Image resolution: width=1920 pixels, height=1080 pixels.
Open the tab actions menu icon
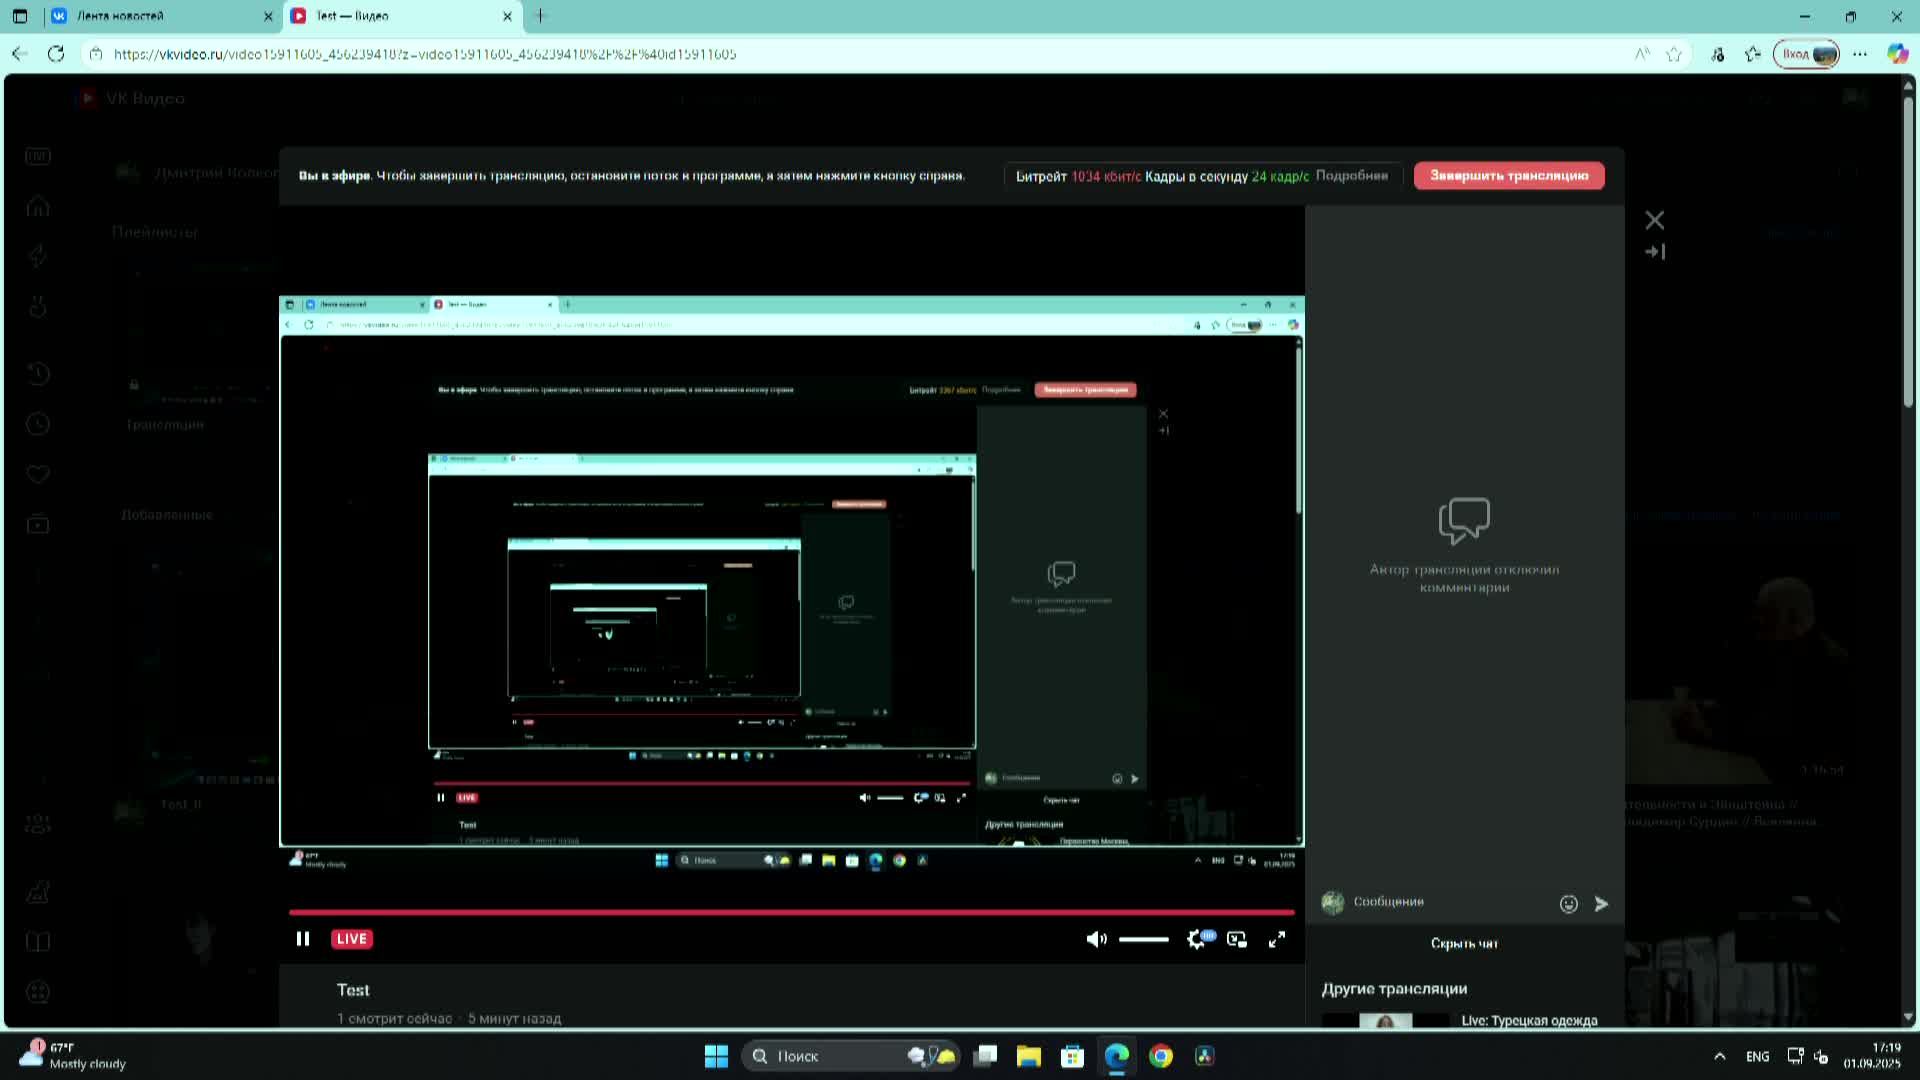20,16
